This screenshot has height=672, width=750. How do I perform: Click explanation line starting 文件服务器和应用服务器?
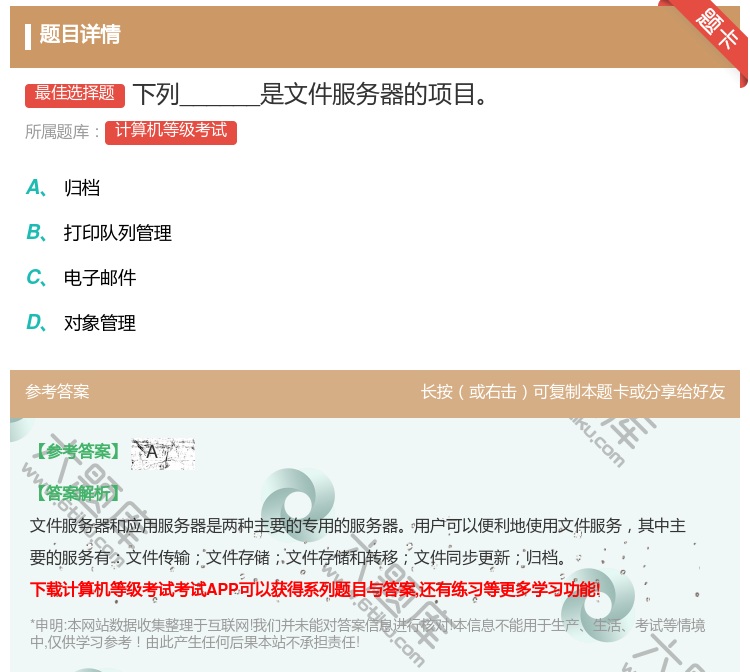click(358, 526)
